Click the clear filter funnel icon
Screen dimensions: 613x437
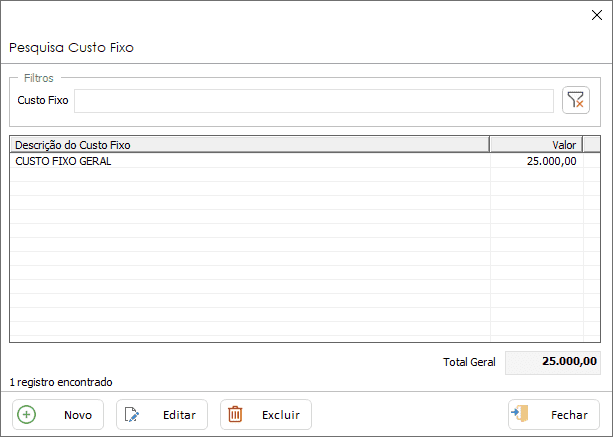tap(575, 100)
